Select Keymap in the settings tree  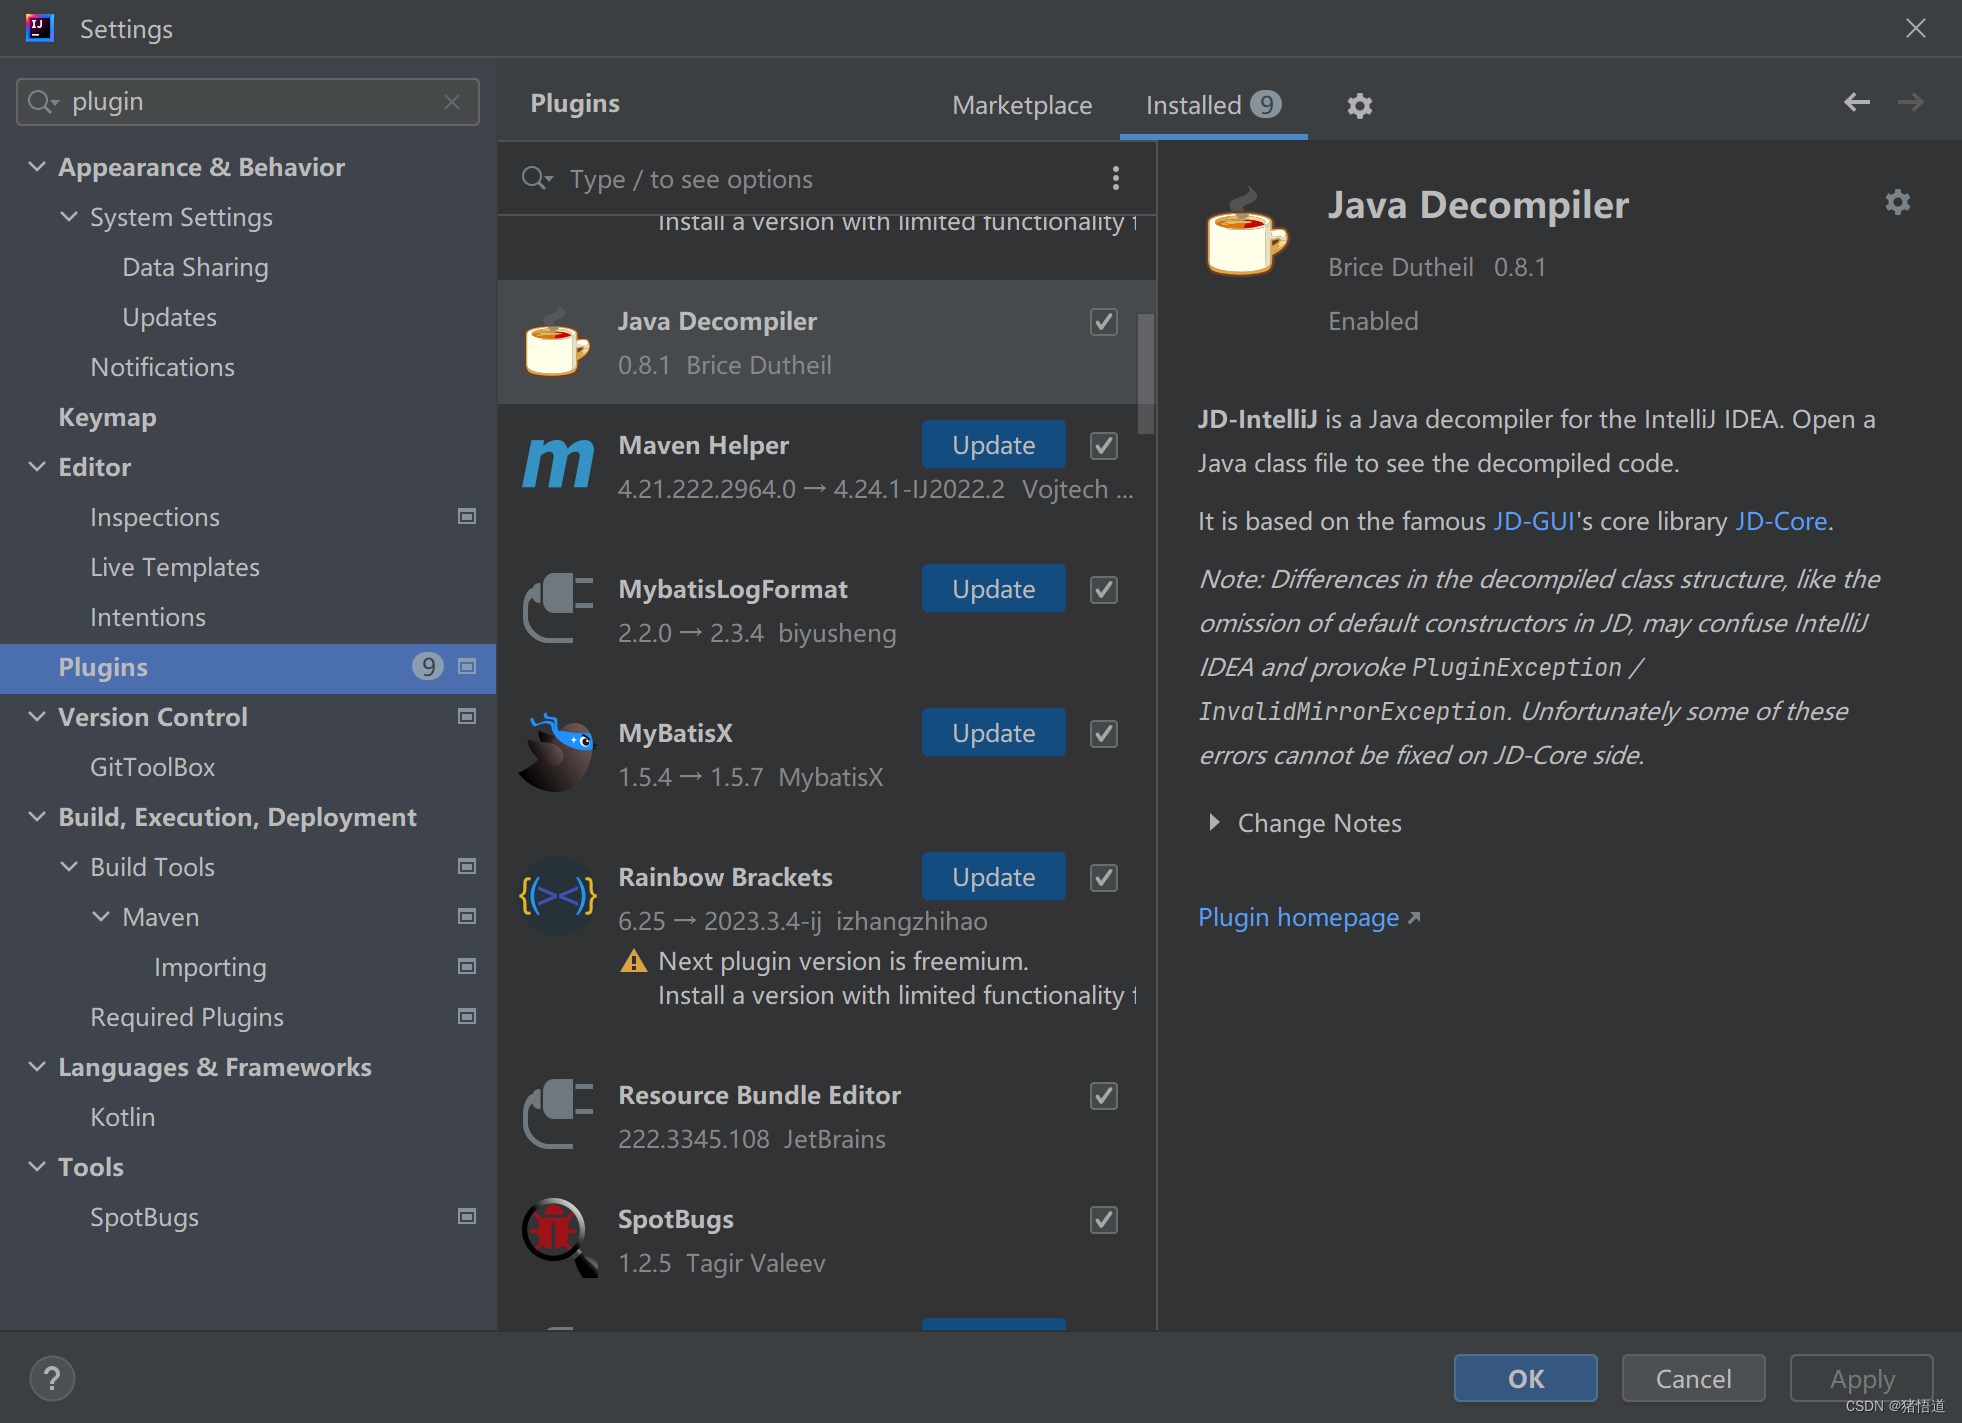(107, 417)
